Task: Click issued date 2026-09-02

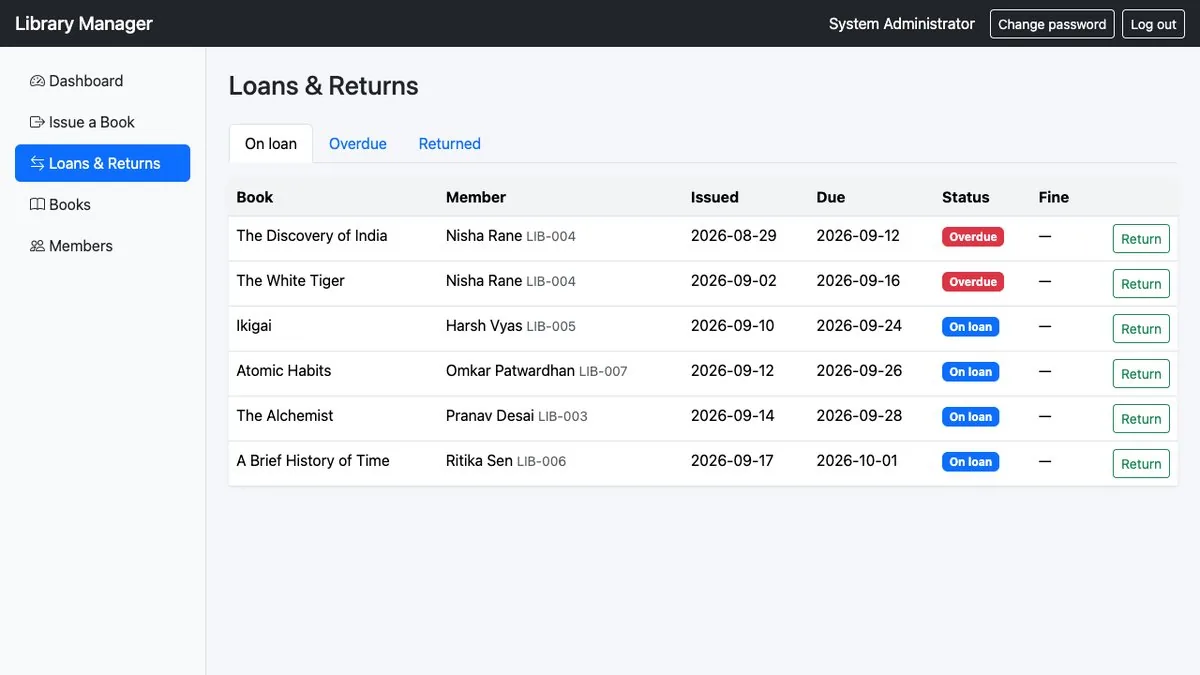Action: click(x=734, y=281)
